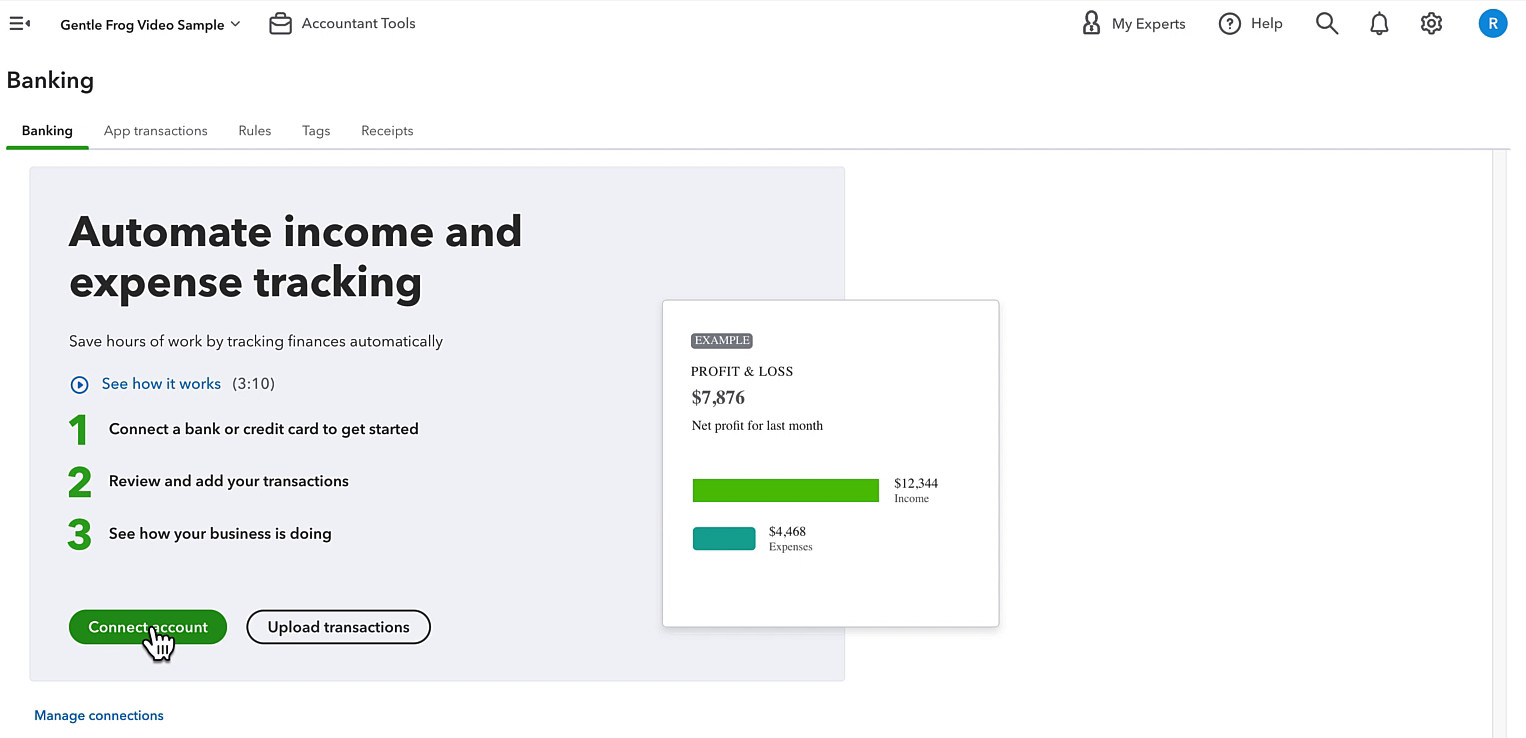The width and height of the screenshot is (1526, 738).
Task: Click the play icon beside See how it works
Action: coord(79,384)
